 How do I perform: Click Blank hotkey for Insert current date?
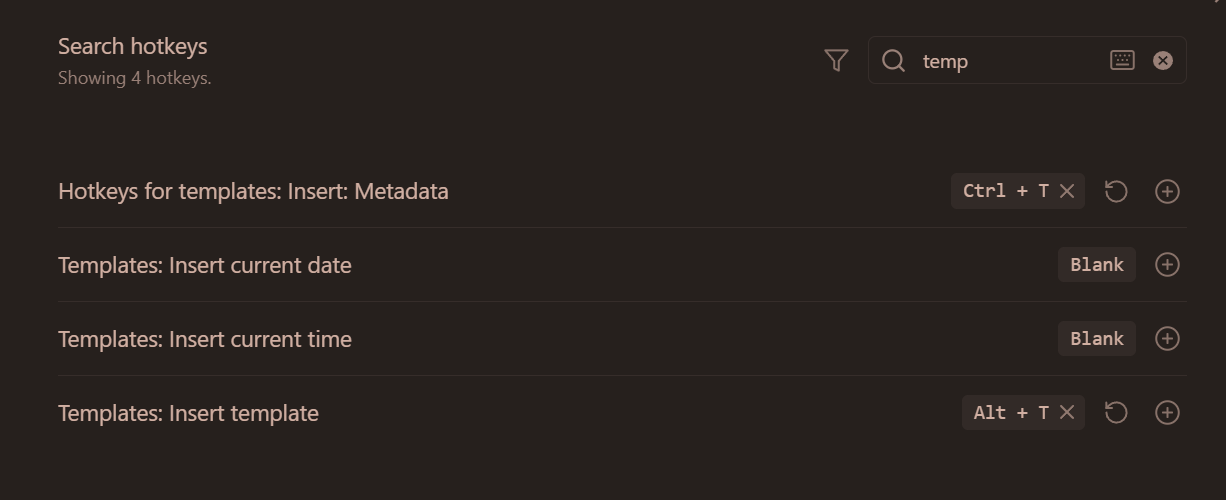(1096, 265)
